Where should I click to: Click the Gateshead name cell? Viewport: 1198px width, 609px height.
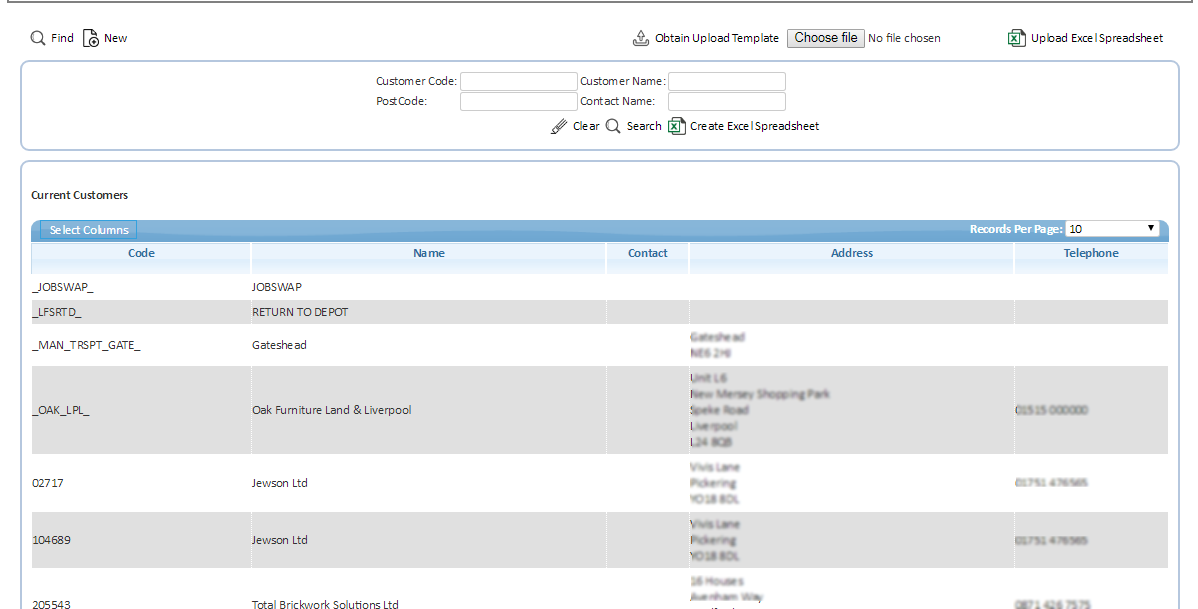pos(280,345)
